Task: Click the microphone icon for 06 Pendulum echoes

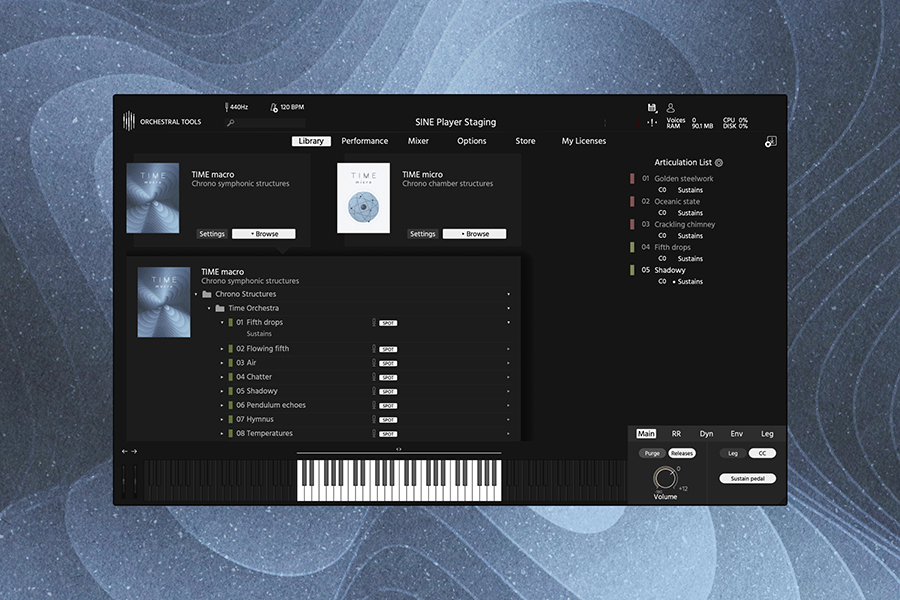Action: [x=374, y=405]
